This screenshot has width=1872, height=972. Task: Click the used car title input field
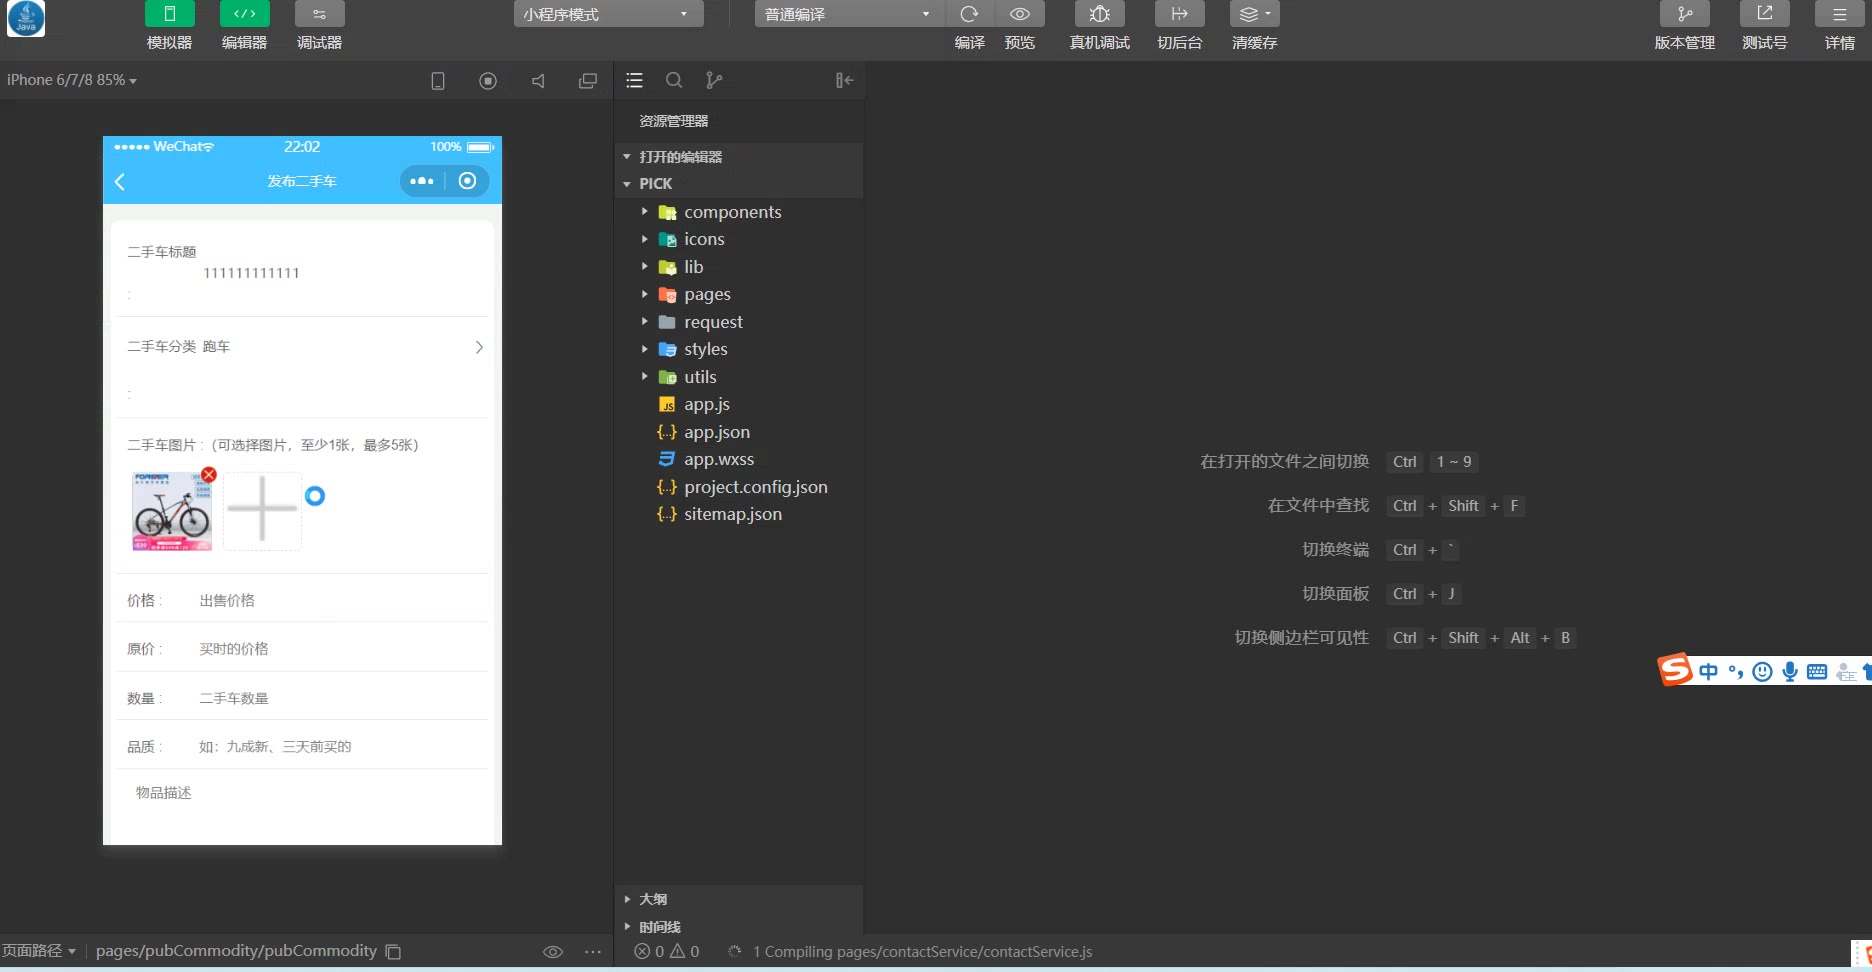click(345, 273)
